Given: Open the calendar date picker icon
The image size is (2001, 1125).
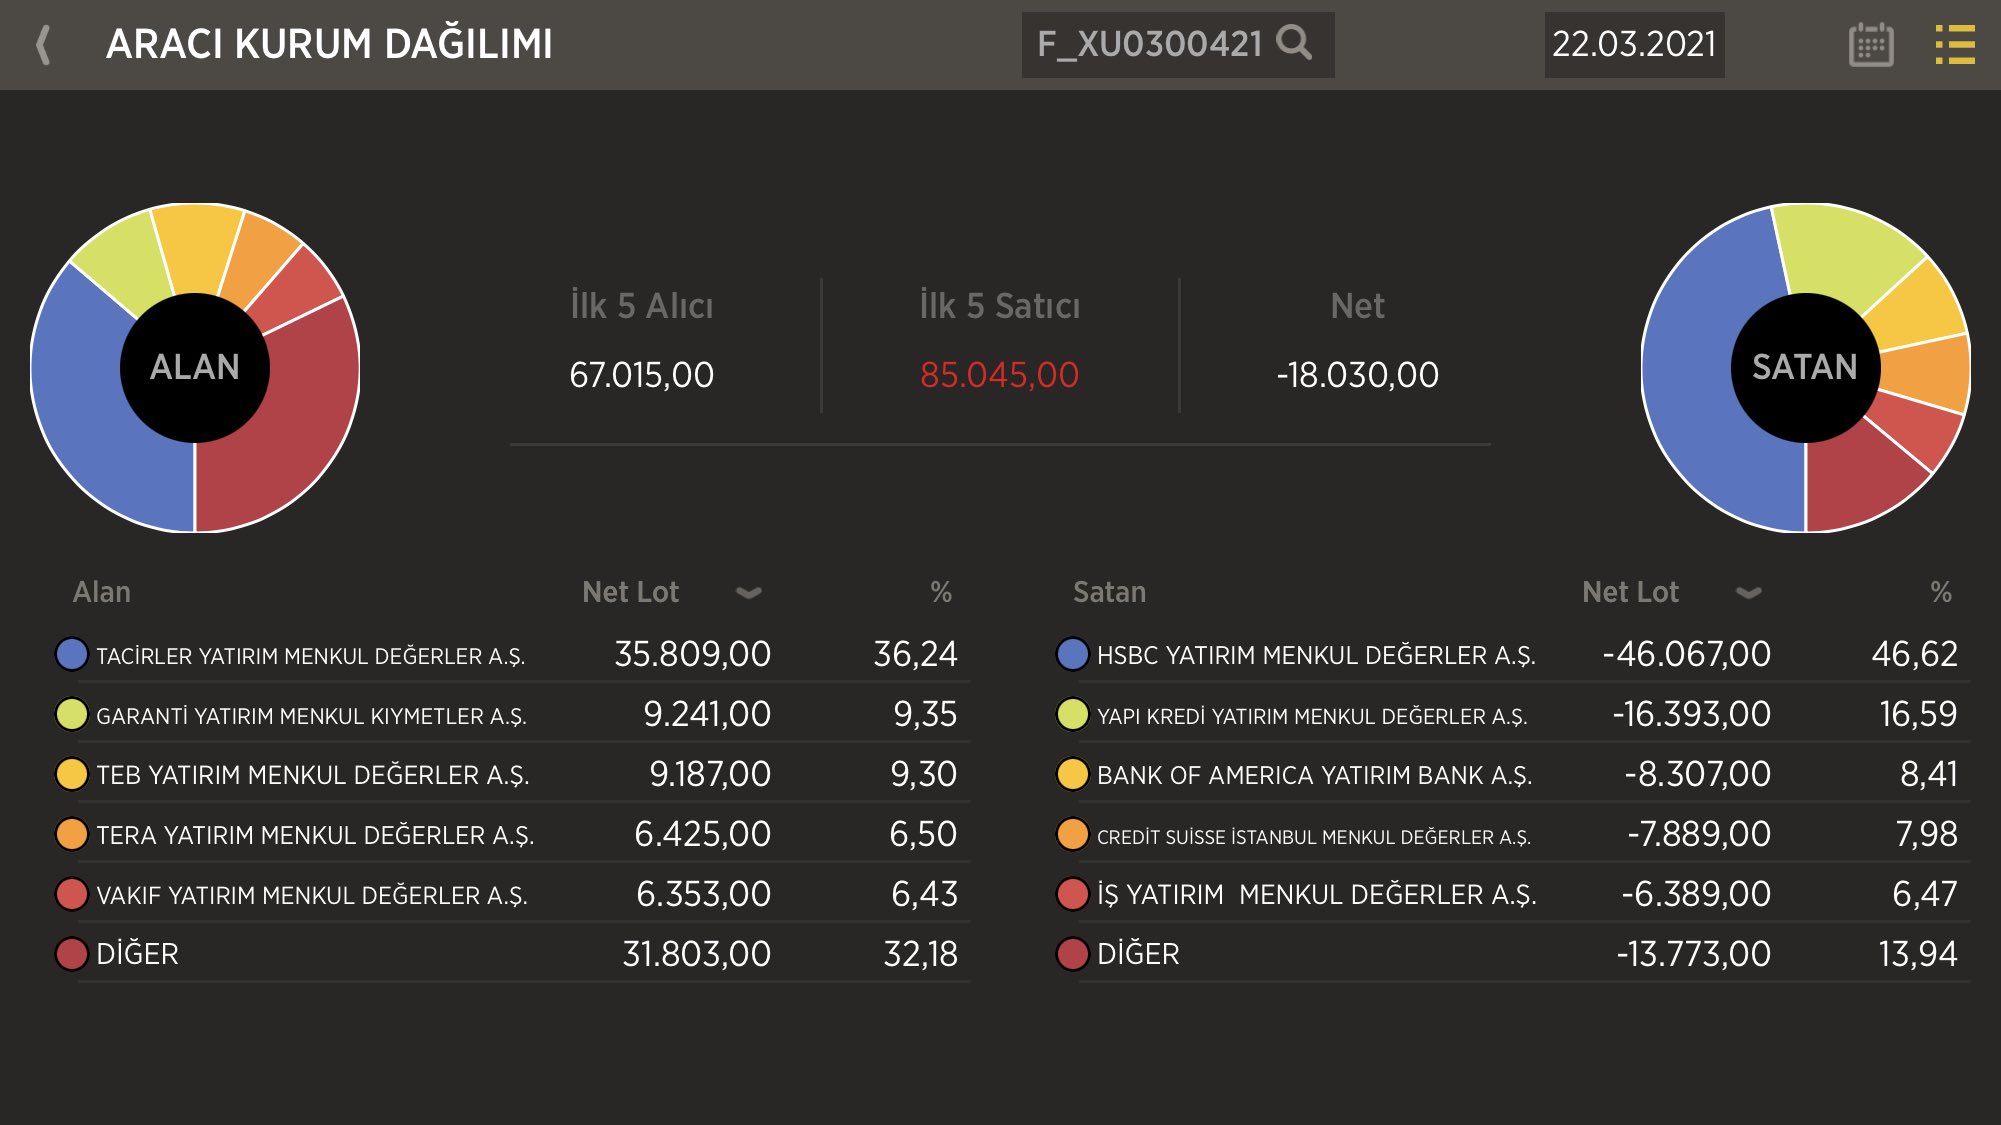Looking at the screenshot, I should click(x=1870, y=45).
